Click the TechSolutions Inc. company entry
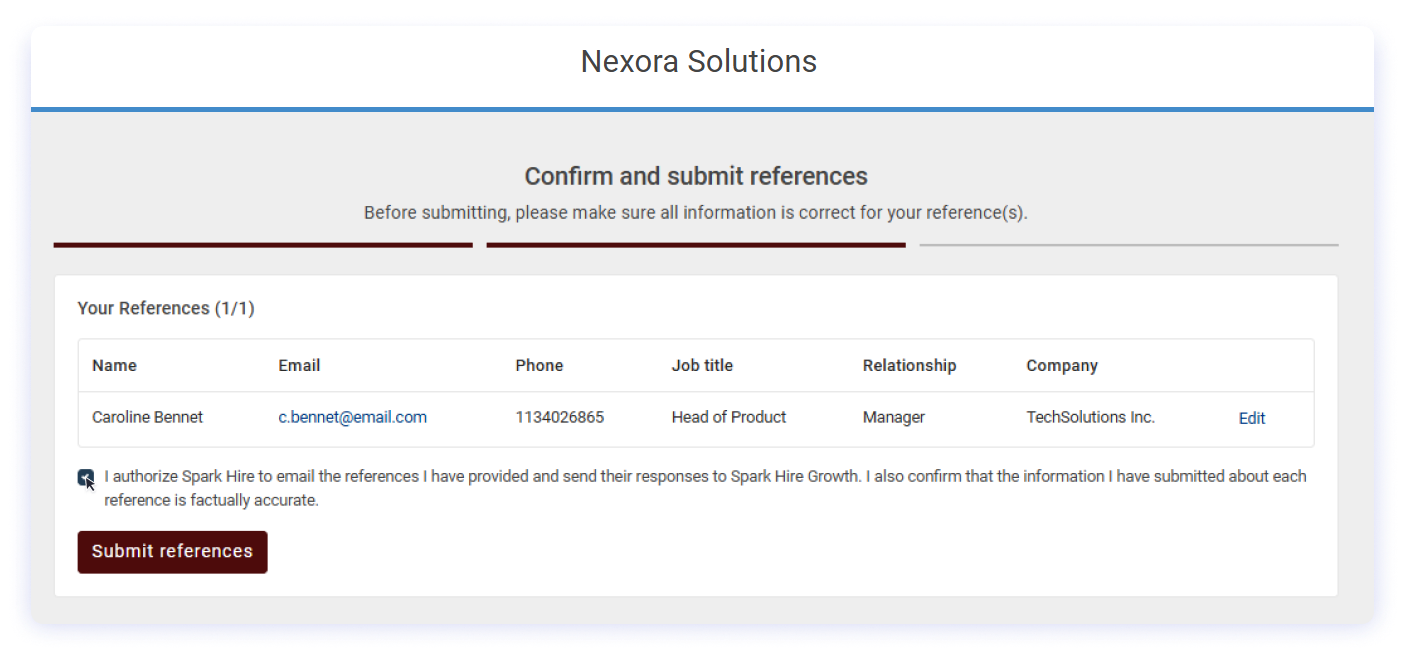1405x653 pixels. 1090,417
